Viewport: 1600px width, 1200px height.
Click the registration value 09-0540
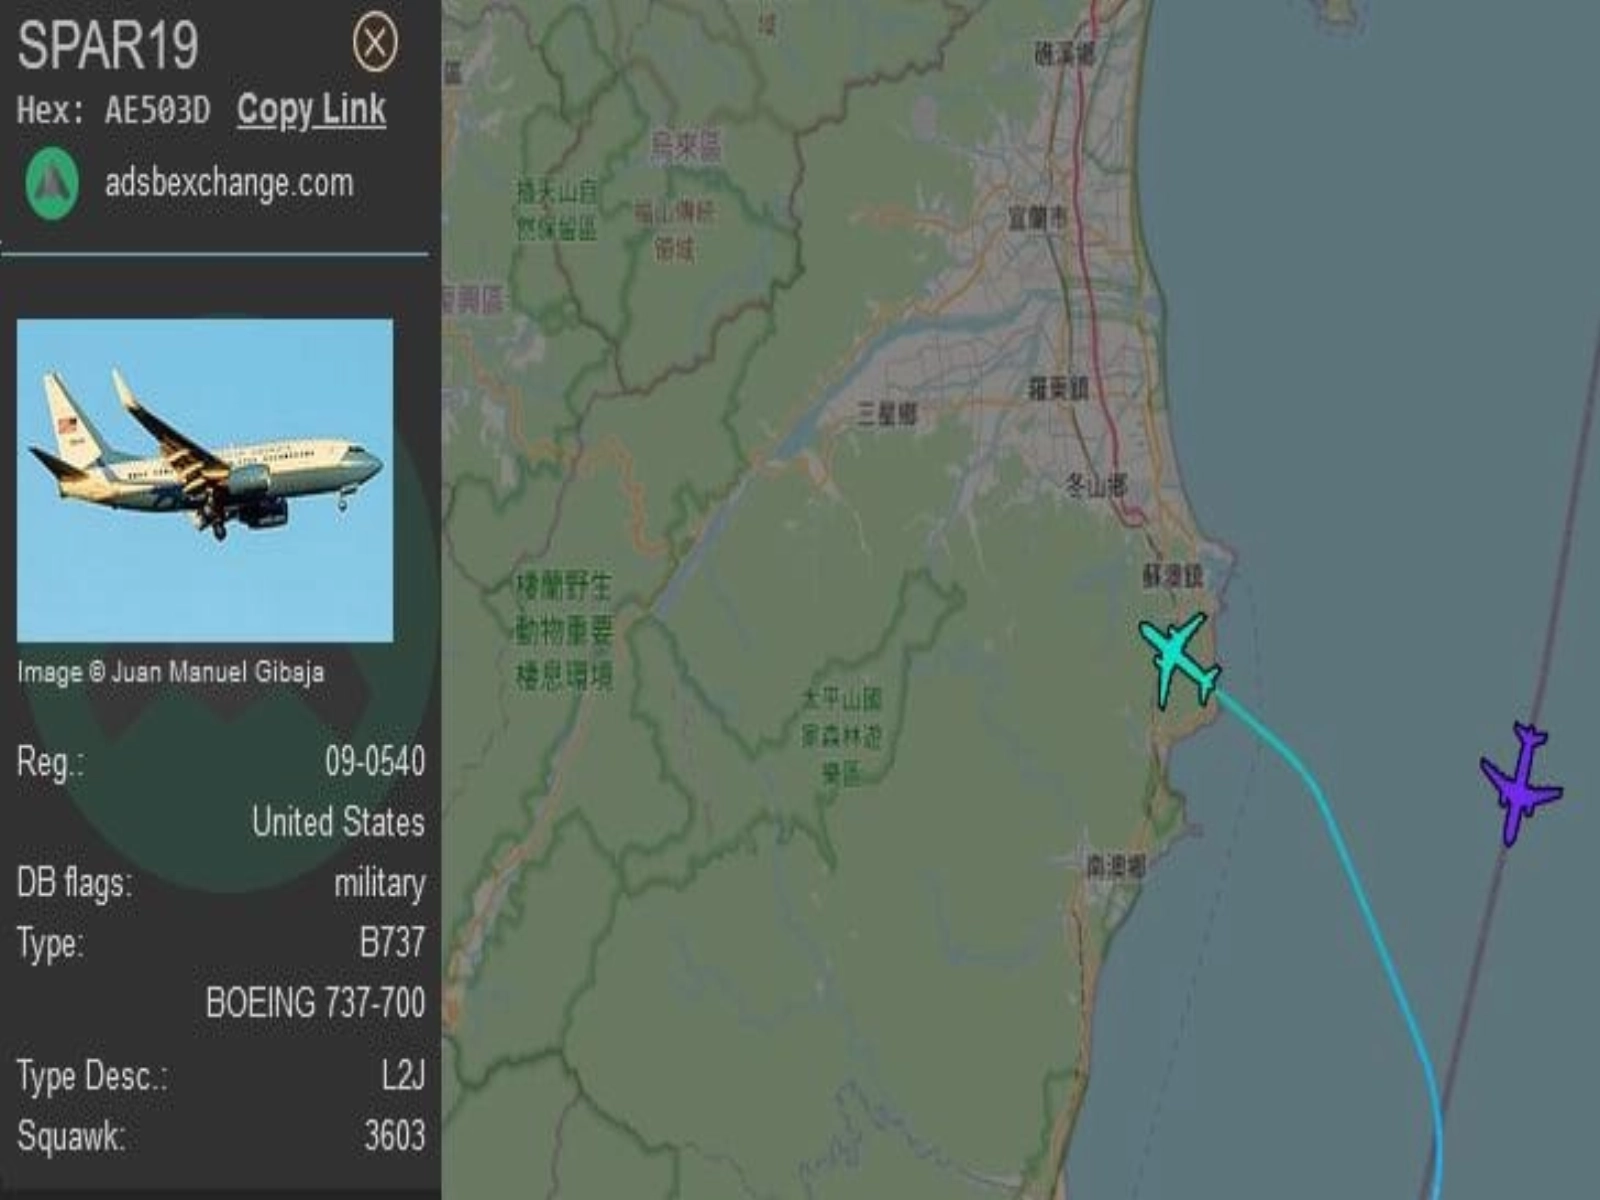pos(374,762)
